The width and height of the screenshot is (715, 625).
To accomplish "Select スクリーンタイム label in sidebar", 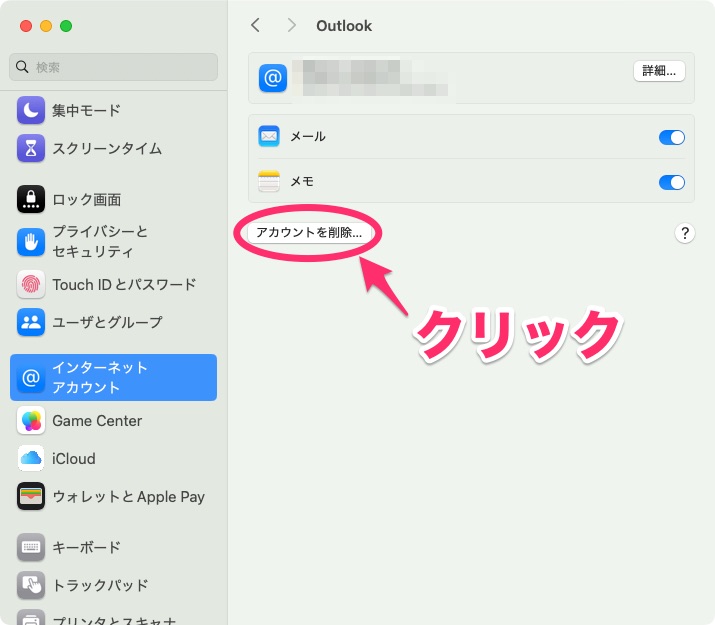I will point(107,148).
